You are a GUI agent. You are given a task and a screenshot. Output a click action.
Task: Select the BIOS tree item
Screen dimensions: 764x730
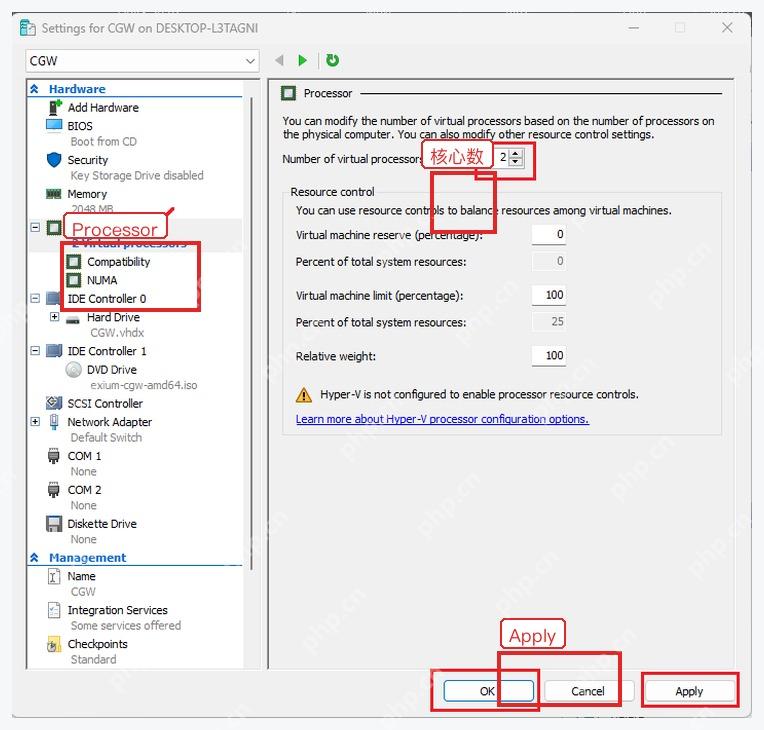coord(80,126)
